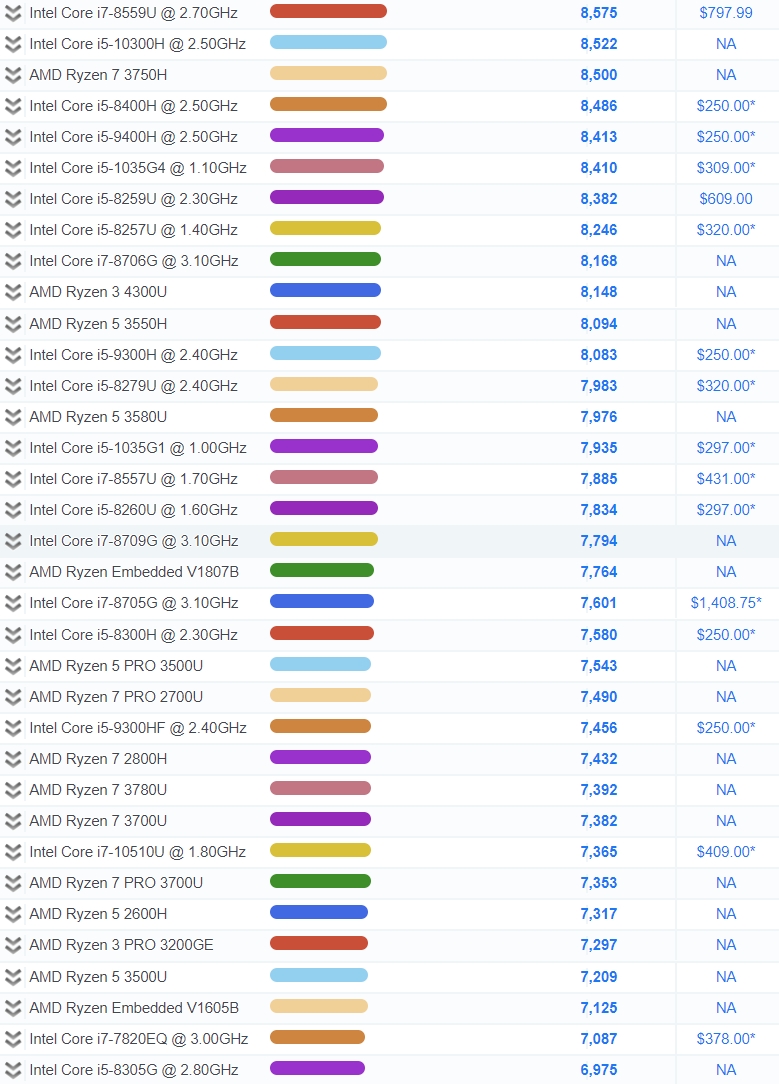Click the double-chevron icon beside AMD Ryzen 5 3550H
Image resolution: width=779 pixels, height=1084 pixels.
(x=13, y=324)
